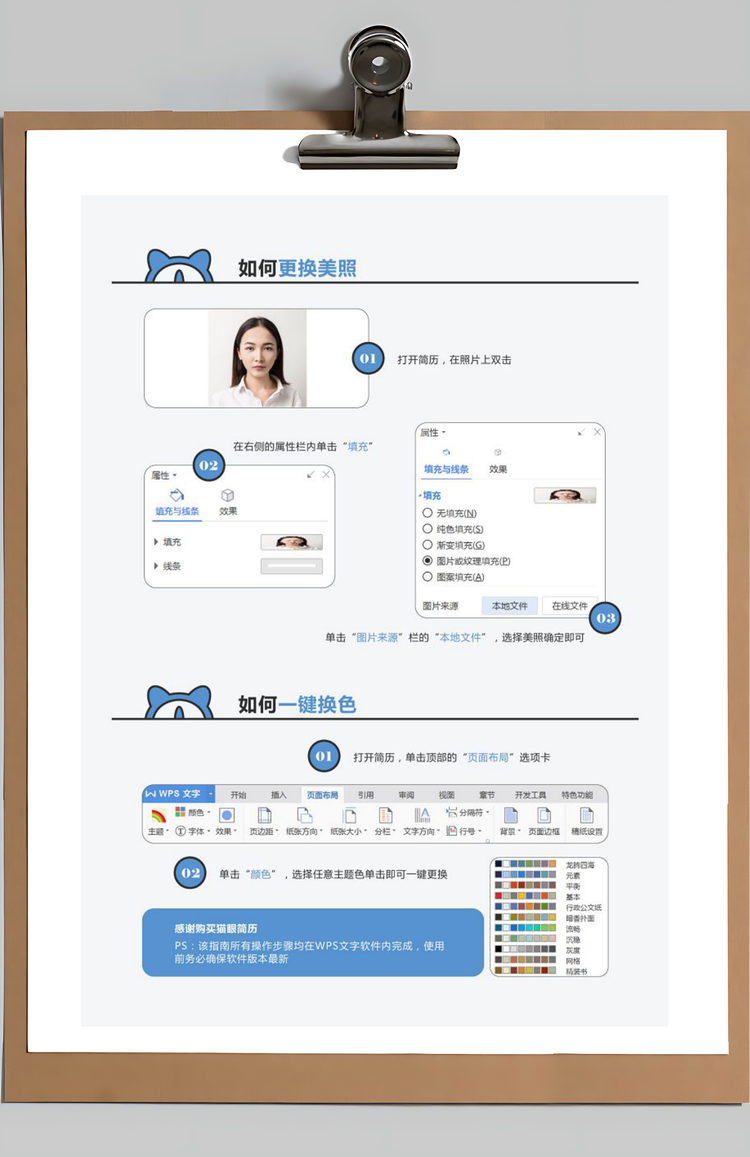This screenshot has width=750, height=1157.
Task: Click the woman's portrait photo
Action: click(257, 358)
